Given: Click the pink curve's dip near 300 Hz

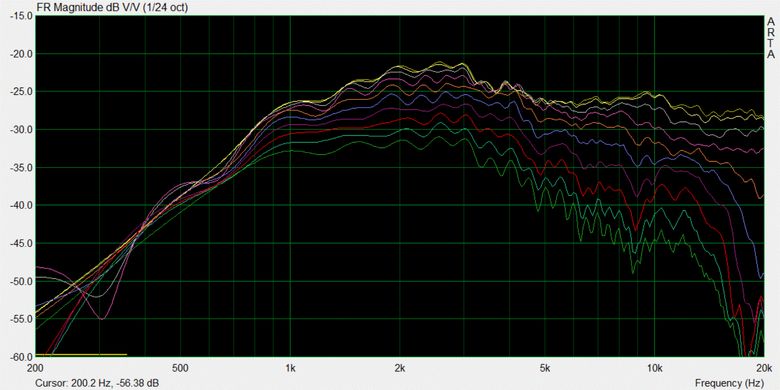Looking at the screenshot, I should (101, 318).
